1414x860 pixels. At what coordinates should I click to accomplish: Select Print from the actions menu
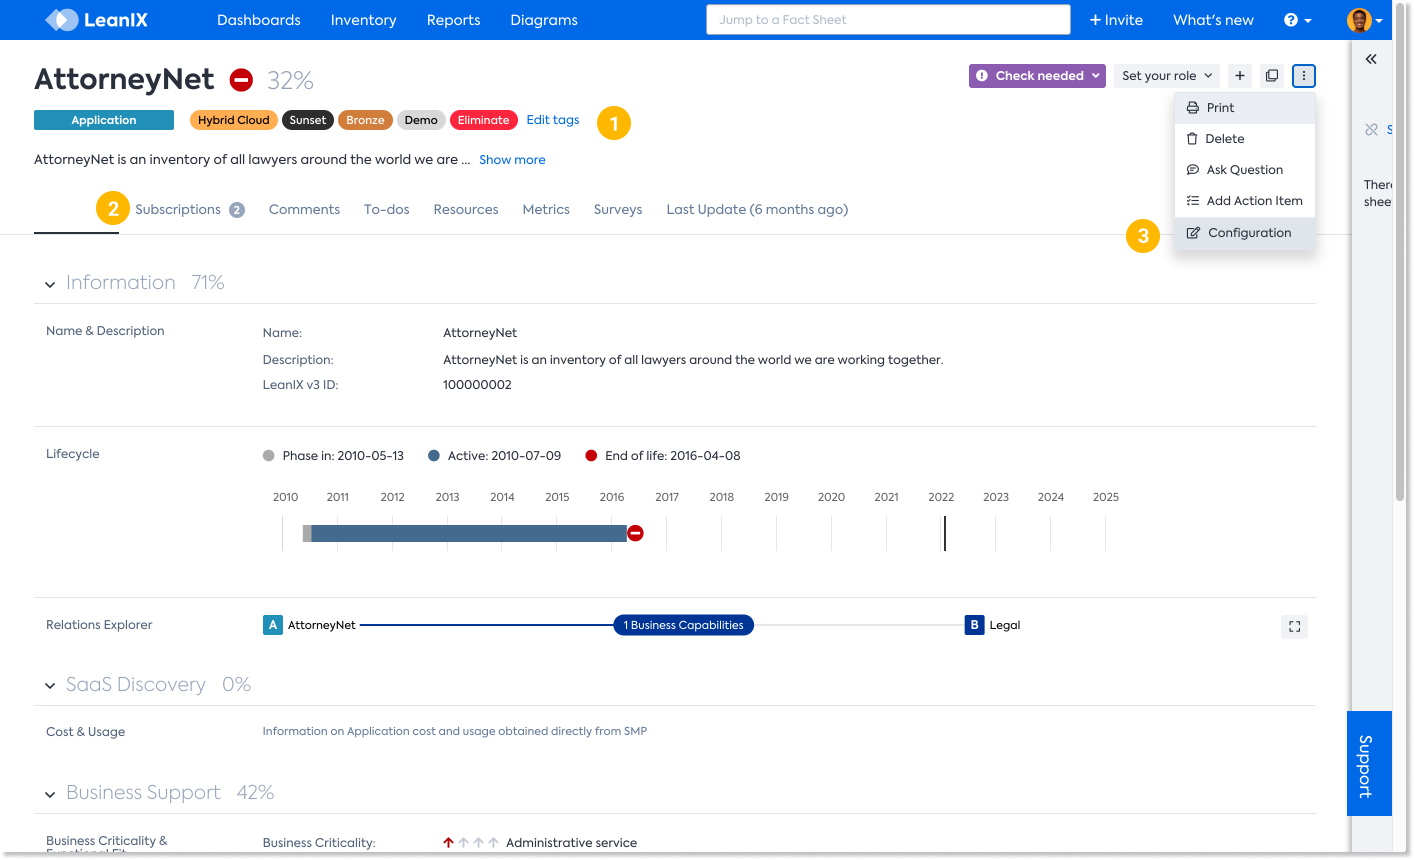coord(1245,108)
